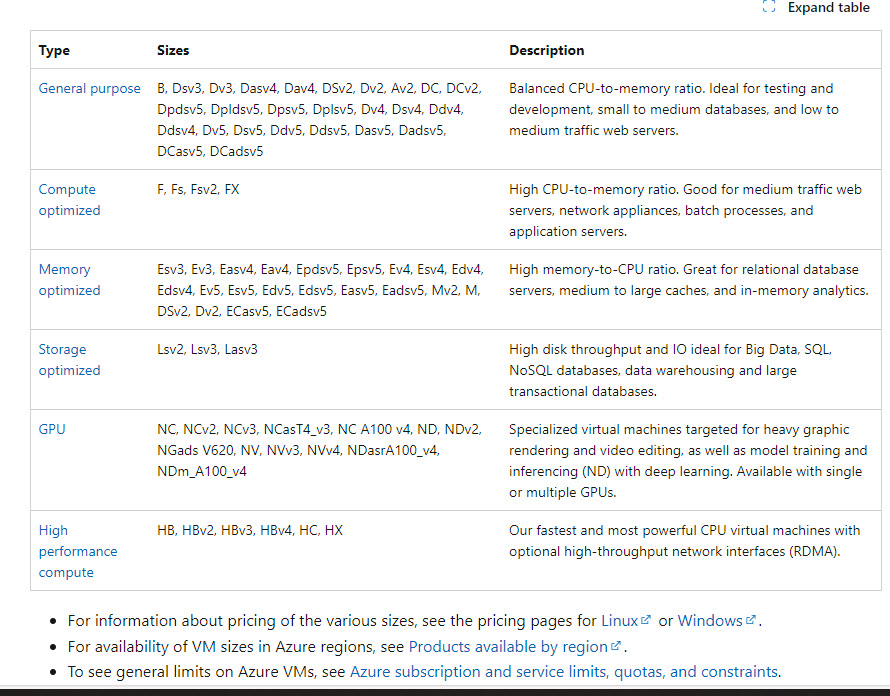Click the text 'medium traffic web servers.'
Screen dimensions: 890x696
pos(594,131)
